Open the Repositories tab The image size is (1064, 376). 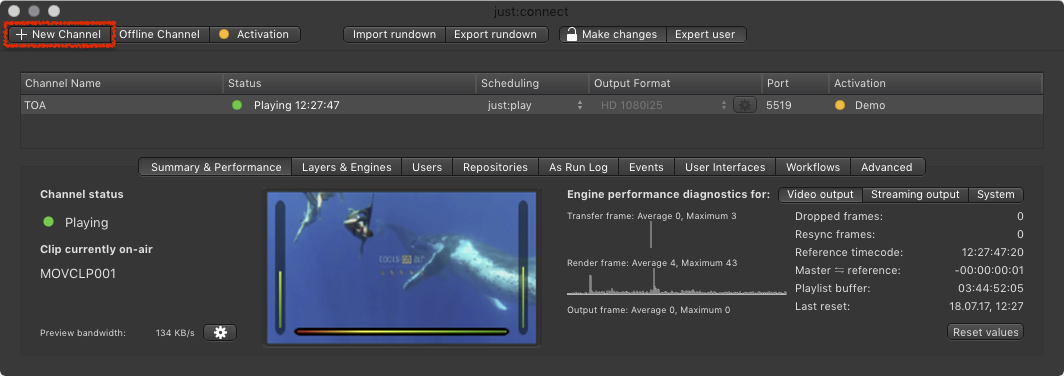click(x=495, y=167)
